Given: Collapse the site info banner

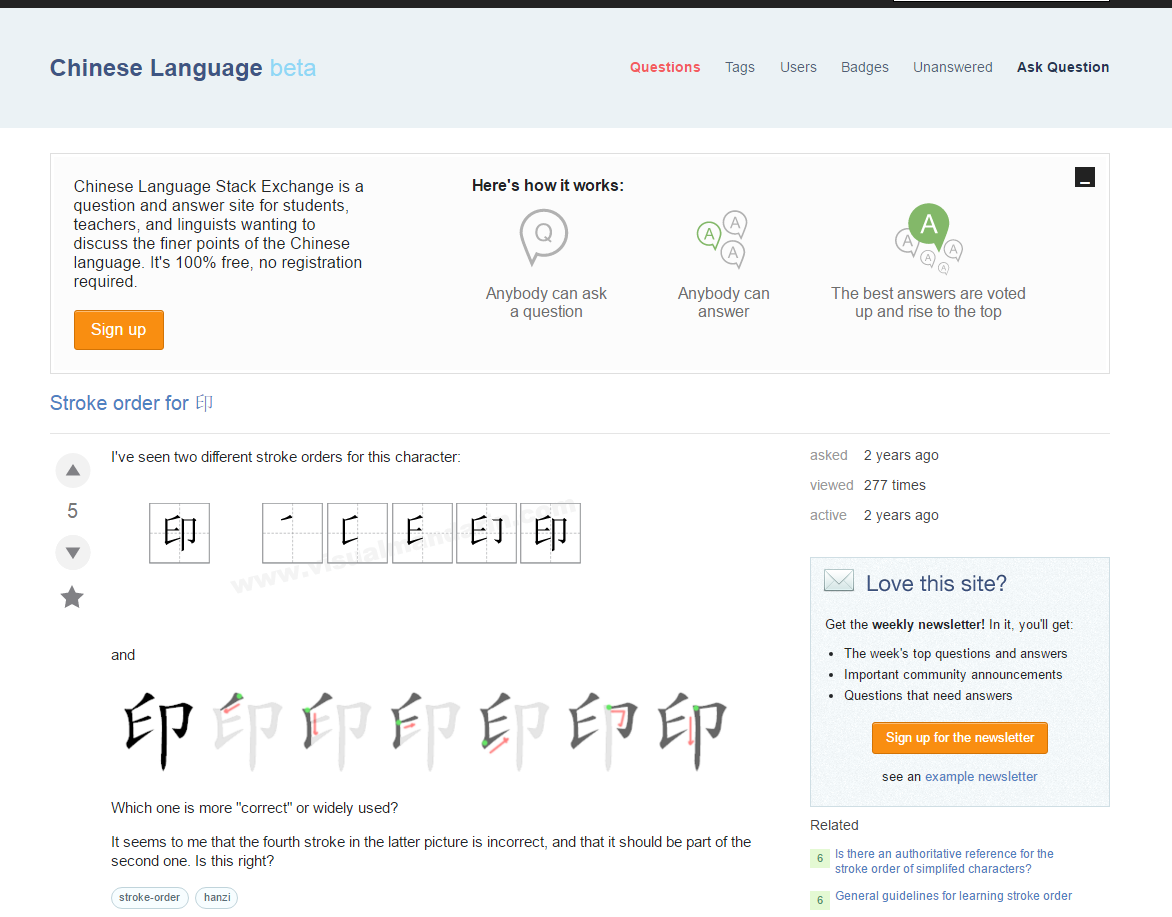Looking at the screenshot, I should pos(1085,177).
